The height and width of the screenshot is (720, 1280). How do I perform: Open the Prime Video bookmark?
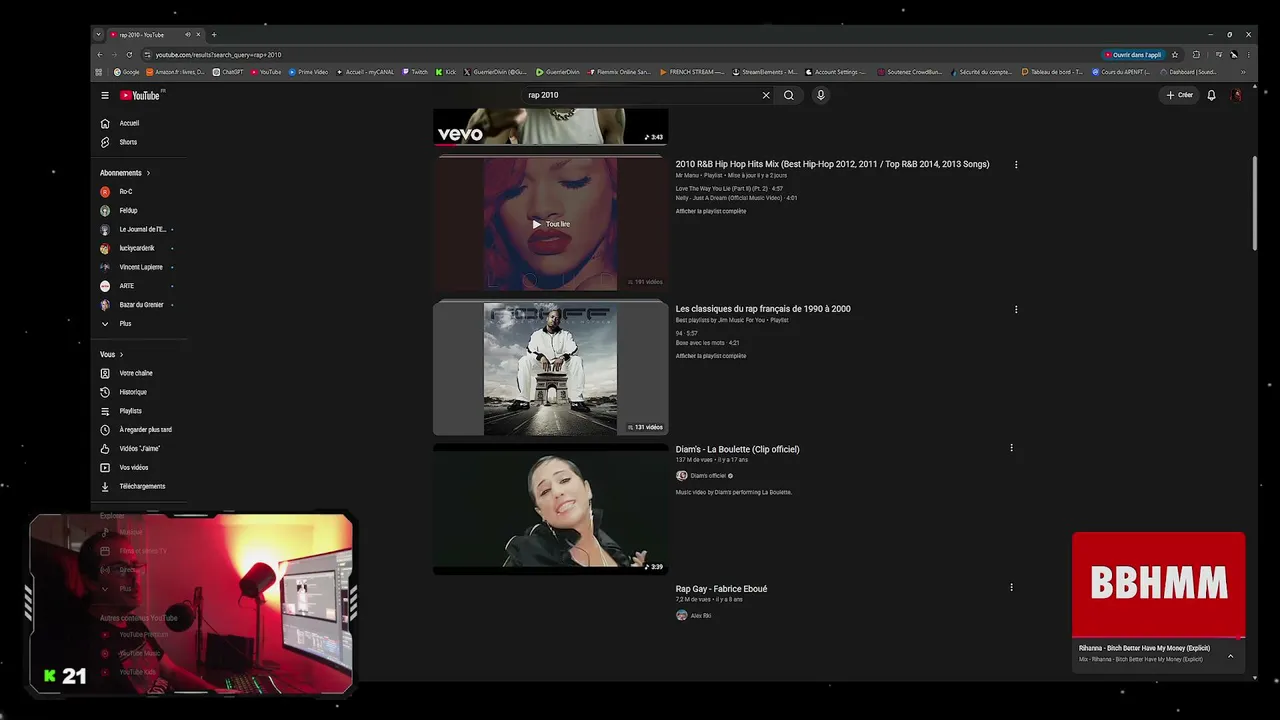point(309,72)
